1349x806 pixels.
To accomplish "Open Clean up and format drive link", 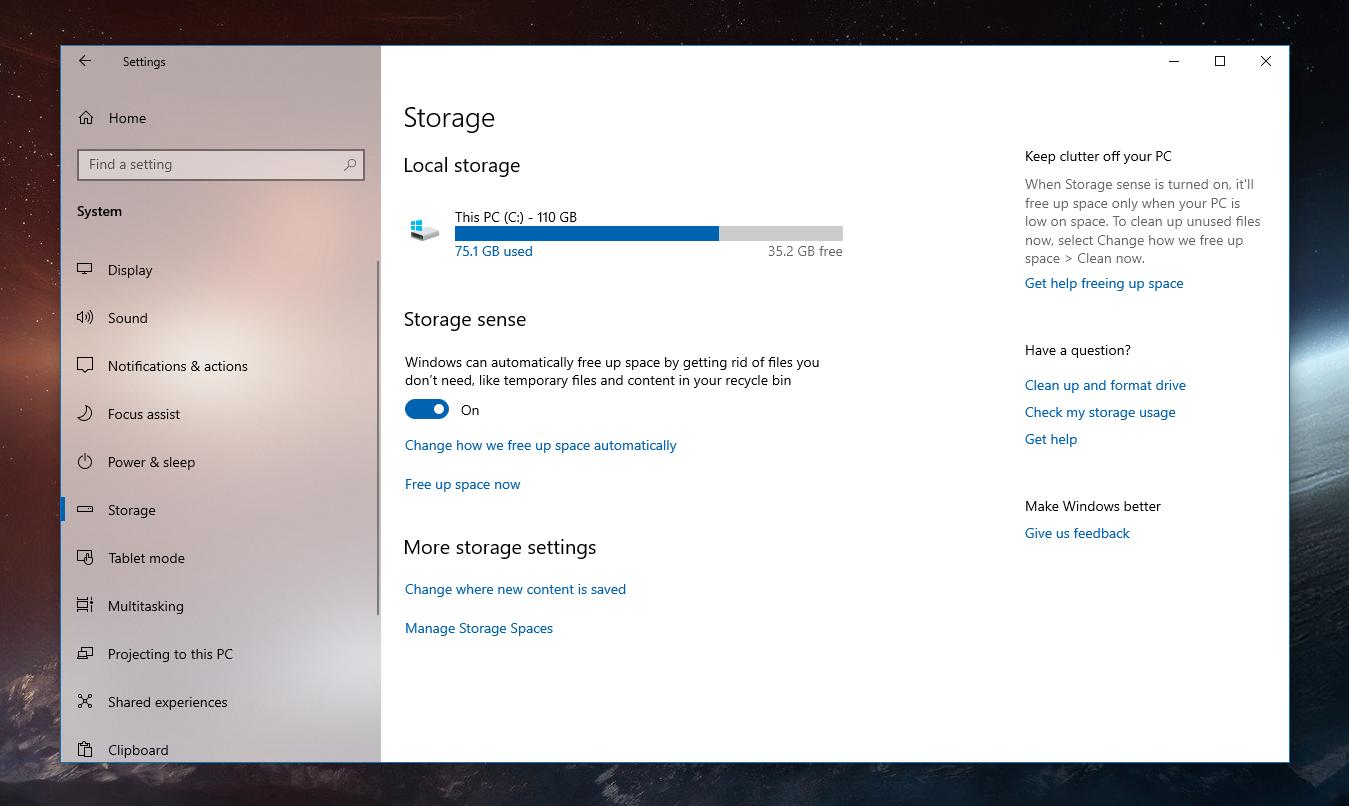I will (1105, 385).
